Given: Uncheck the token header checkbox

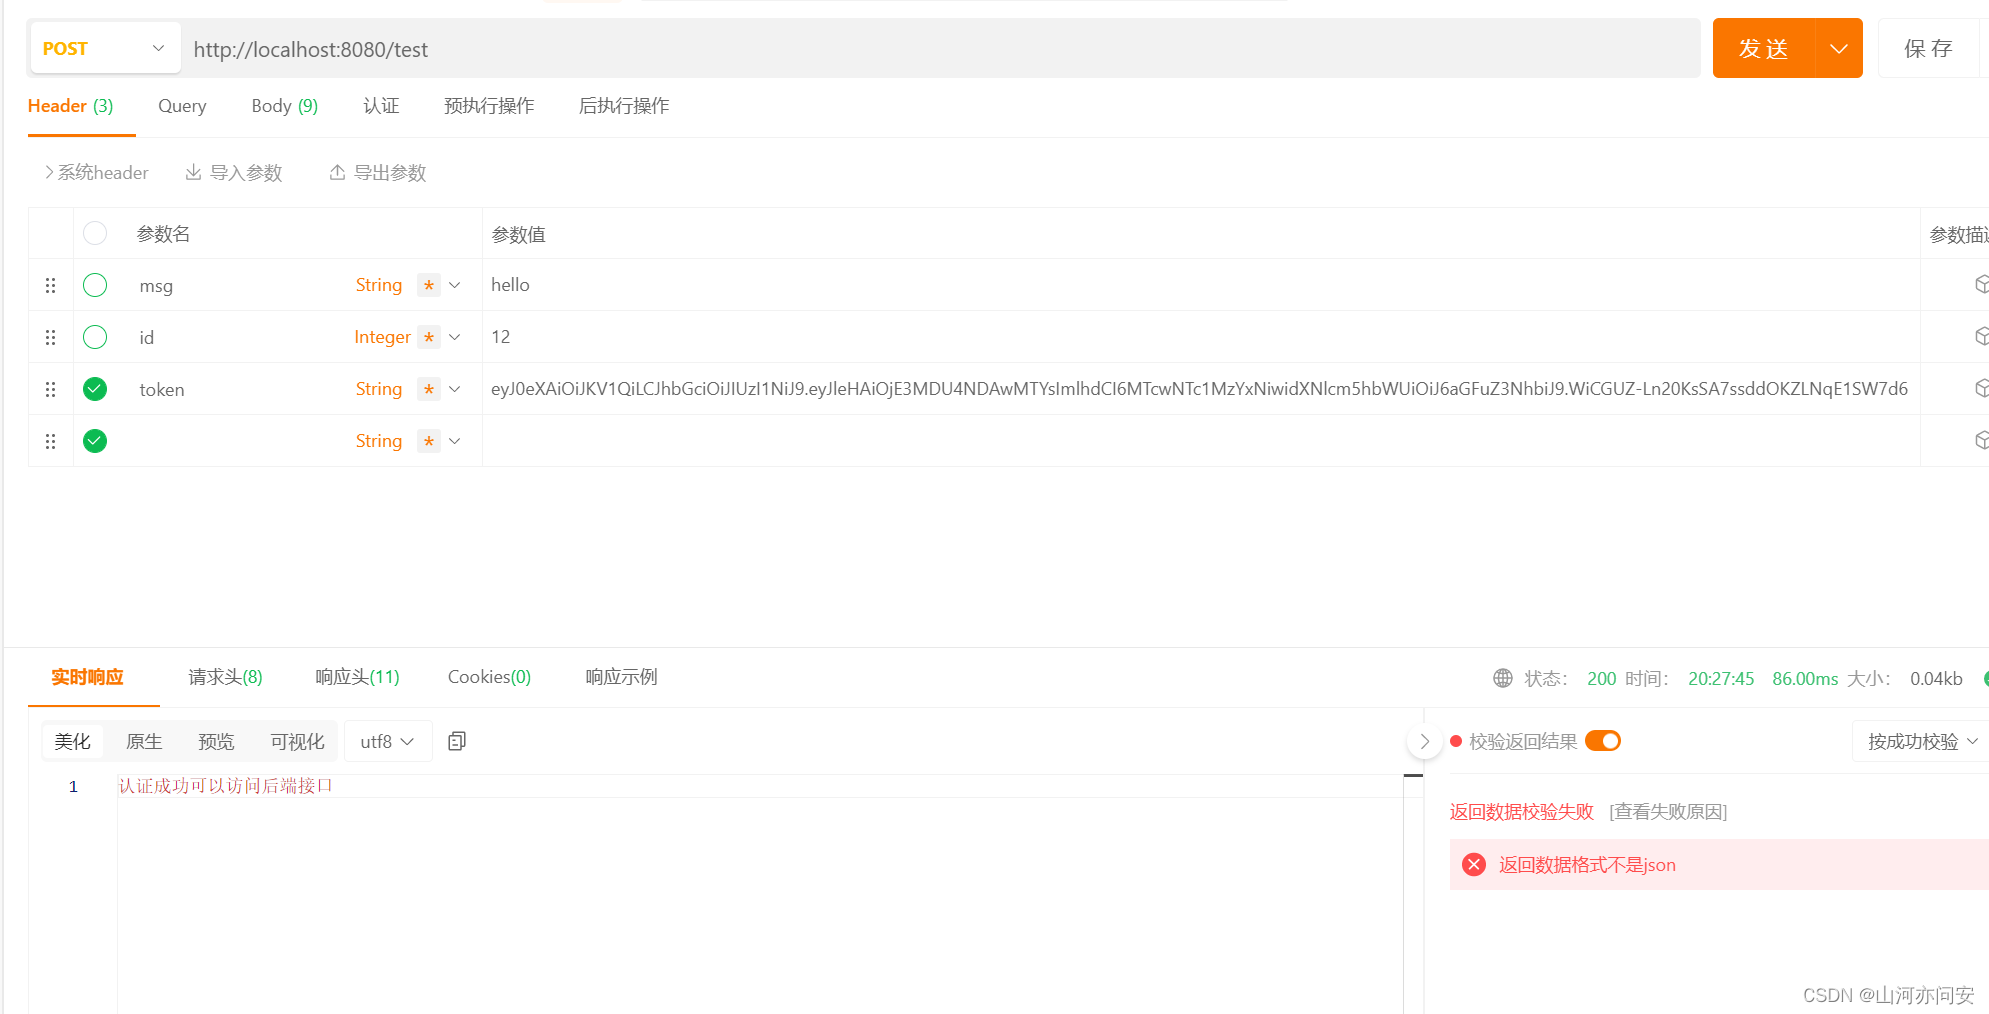Looking at the screenshot, I should point(95,389).
